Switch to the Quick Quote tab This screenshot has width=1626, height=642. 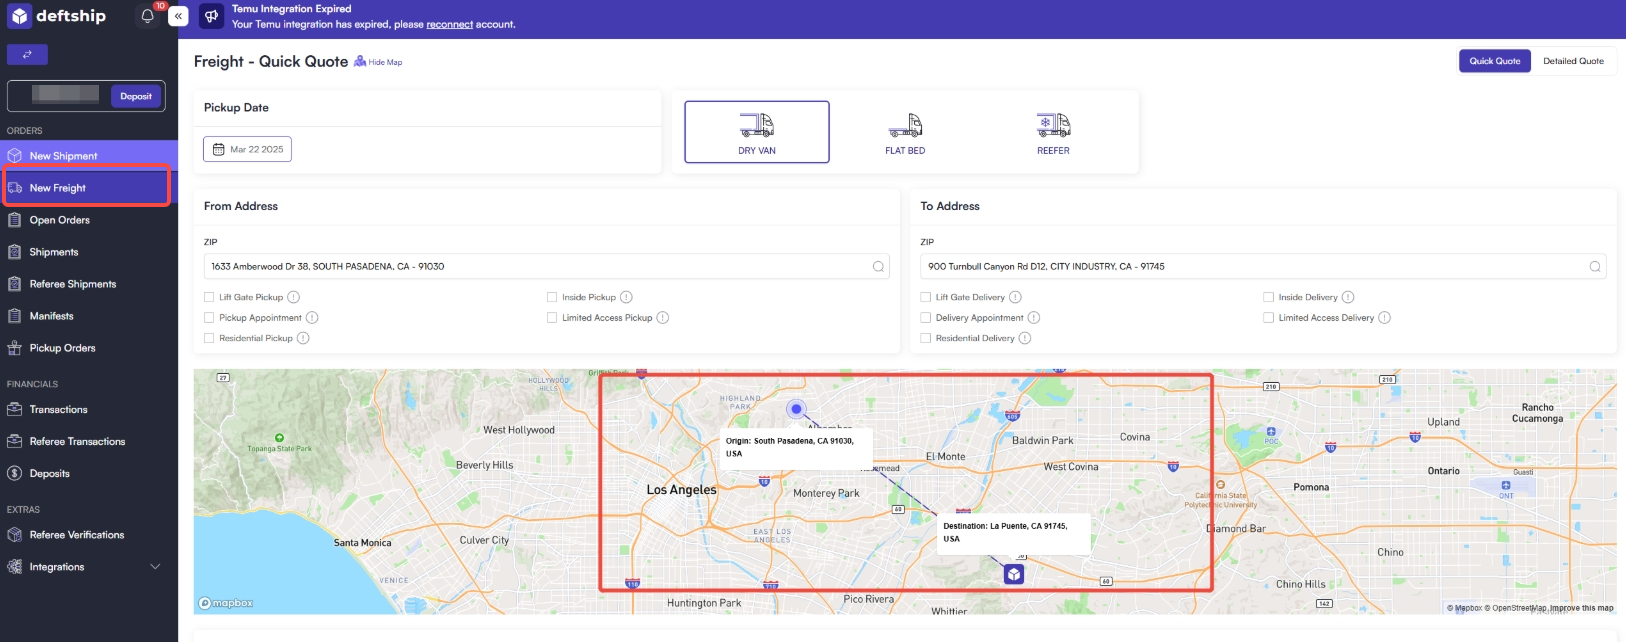(1495, 61)
